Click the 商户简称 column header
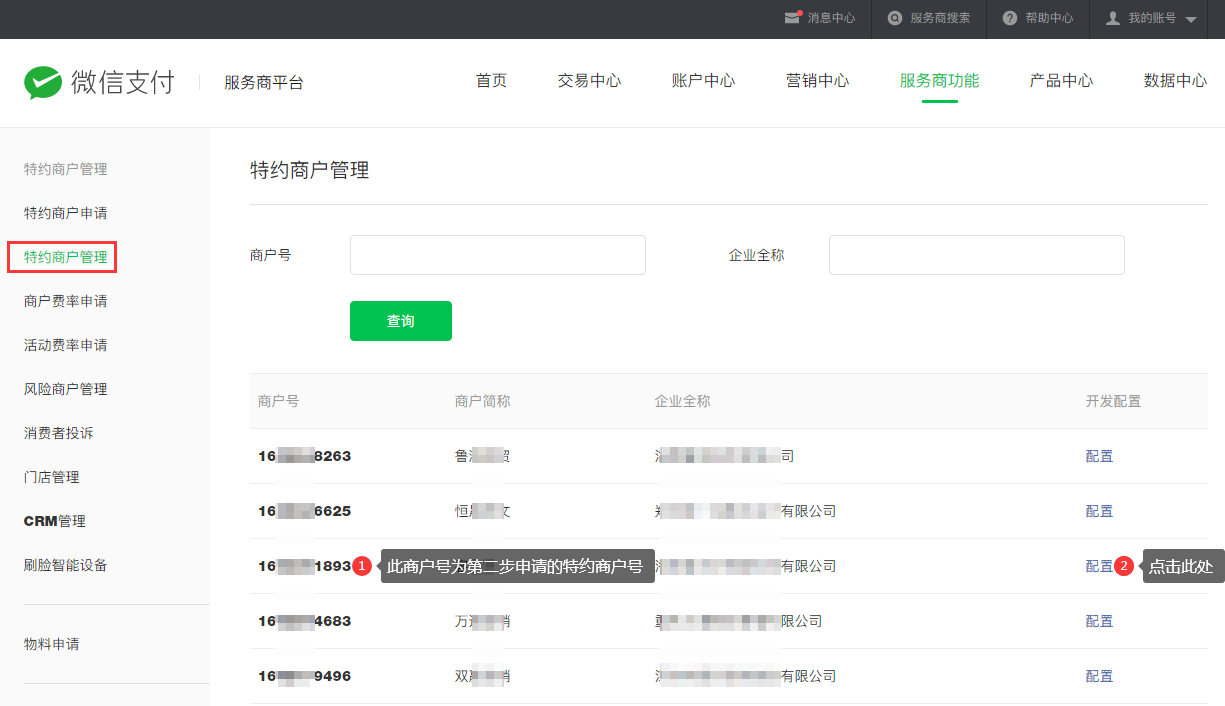Viewport: 1225px width, 706px height. click(x=482, y=401)
